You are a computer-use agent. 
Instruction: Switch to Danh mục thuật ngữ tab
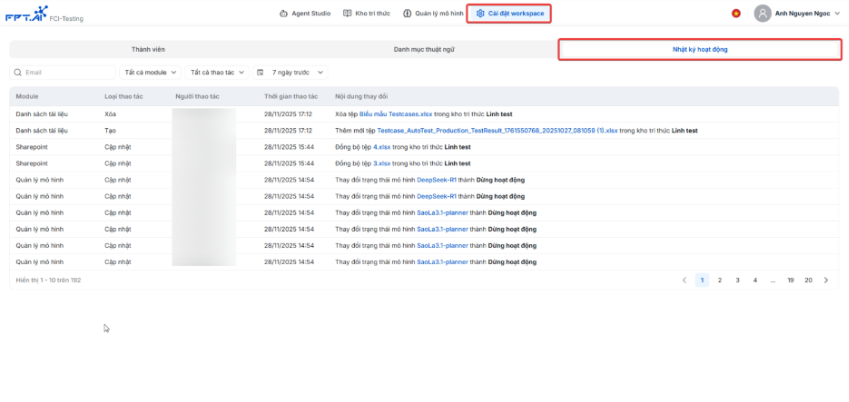(x=422, y=49)
